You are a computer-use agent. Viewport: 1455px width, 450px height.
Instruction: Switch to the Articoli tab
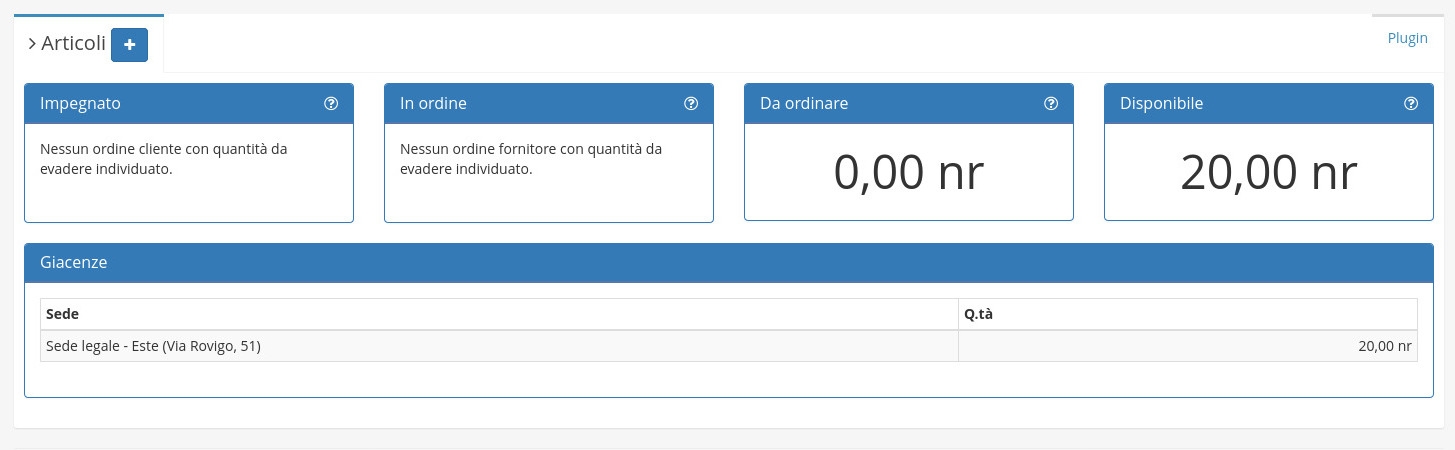coord(73,44)
